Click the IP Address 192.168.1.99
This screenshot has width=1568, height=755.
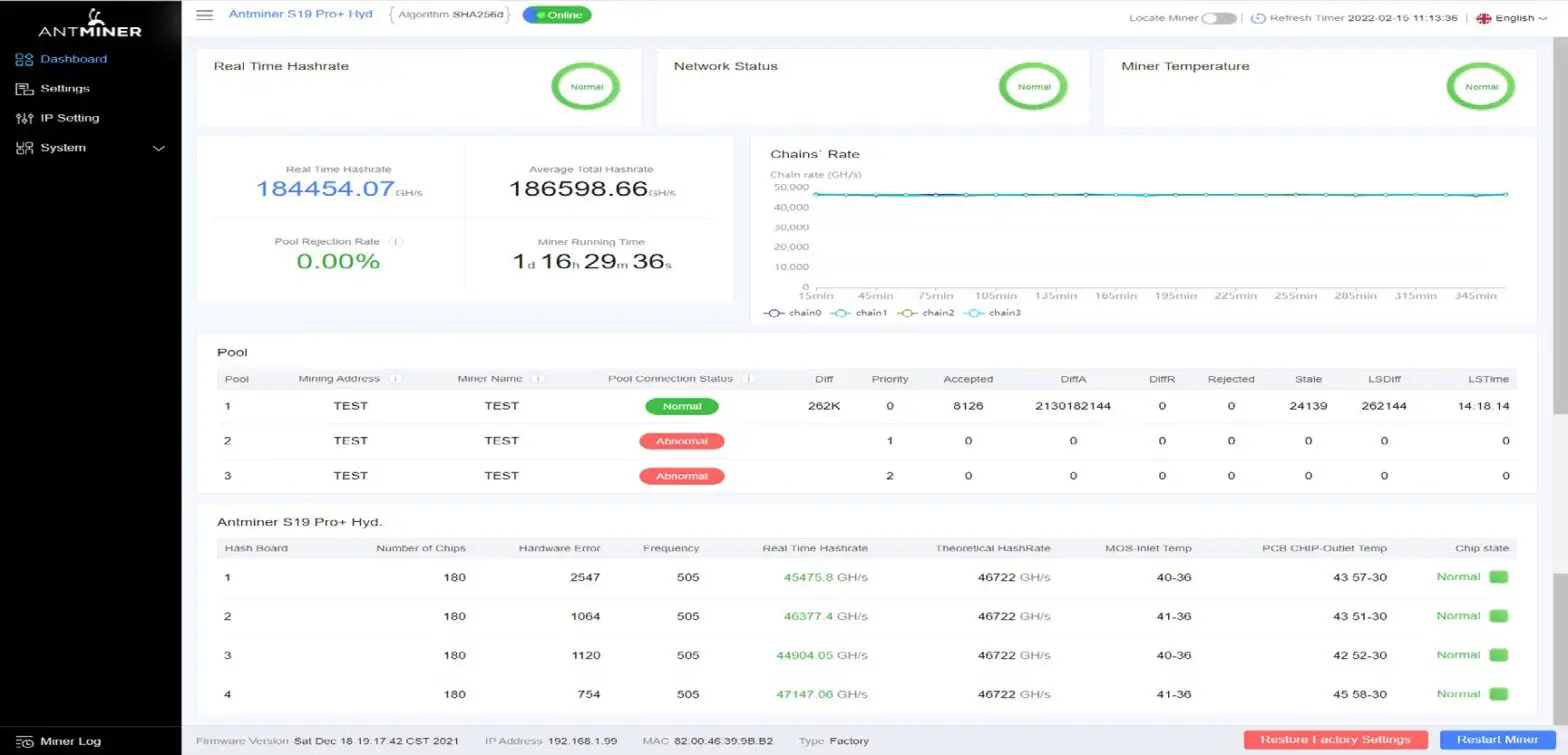[582, 741]
